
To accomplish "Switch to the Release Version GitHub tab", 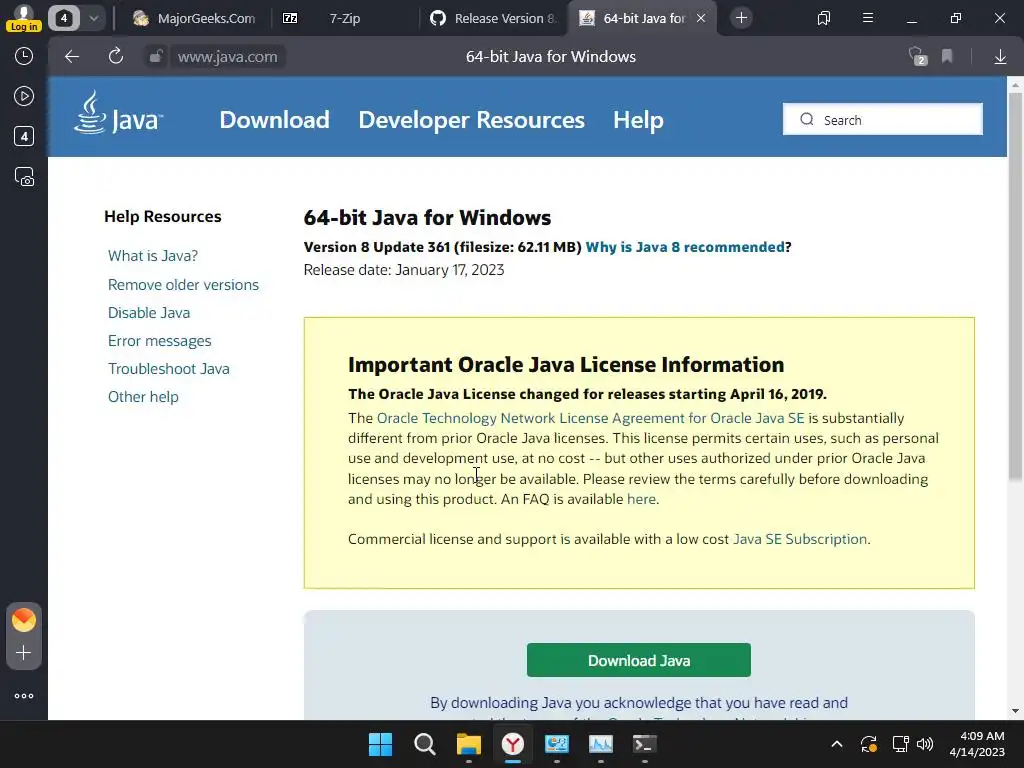I will (x=494, y=18).
